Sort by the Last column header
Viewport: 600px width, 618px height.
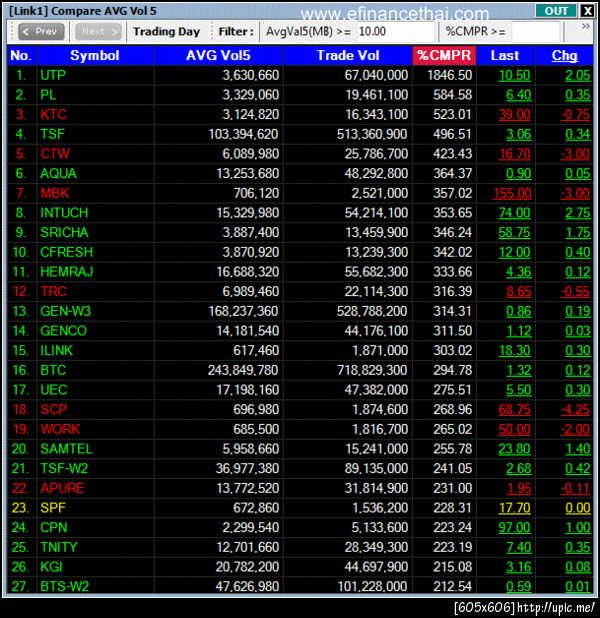(x=505, y=56)
